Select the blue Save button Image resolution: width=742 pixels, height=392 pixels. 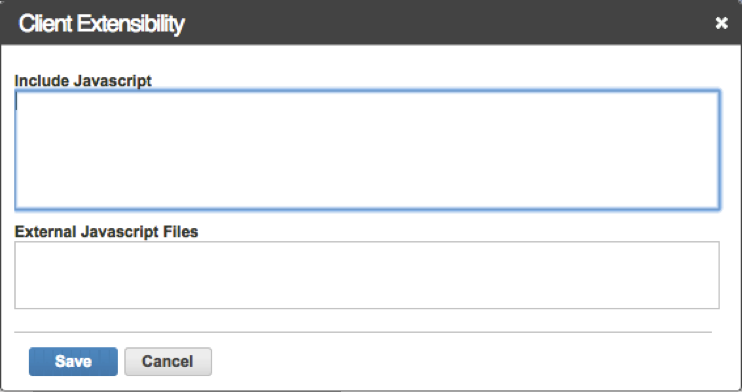click(73, 362)
